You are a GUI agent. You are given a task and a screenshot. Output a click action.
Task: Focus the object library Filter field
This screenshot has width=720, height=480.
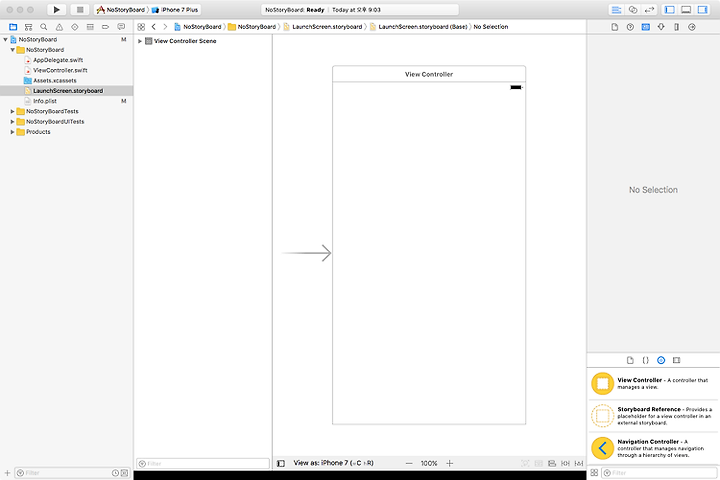click(x=659, y=473)
